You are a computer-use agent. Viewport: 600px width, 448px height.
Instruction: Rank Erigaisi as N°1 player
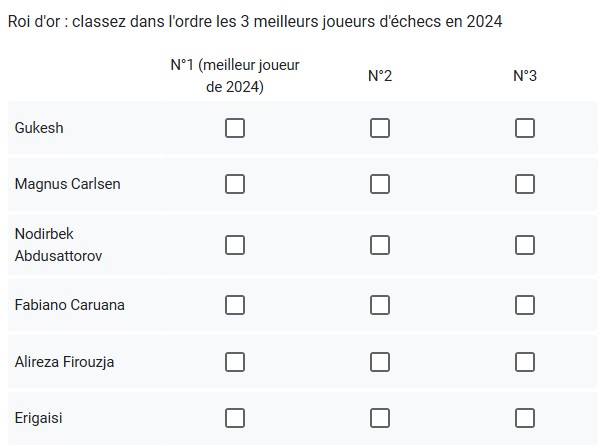click(235, 418)
